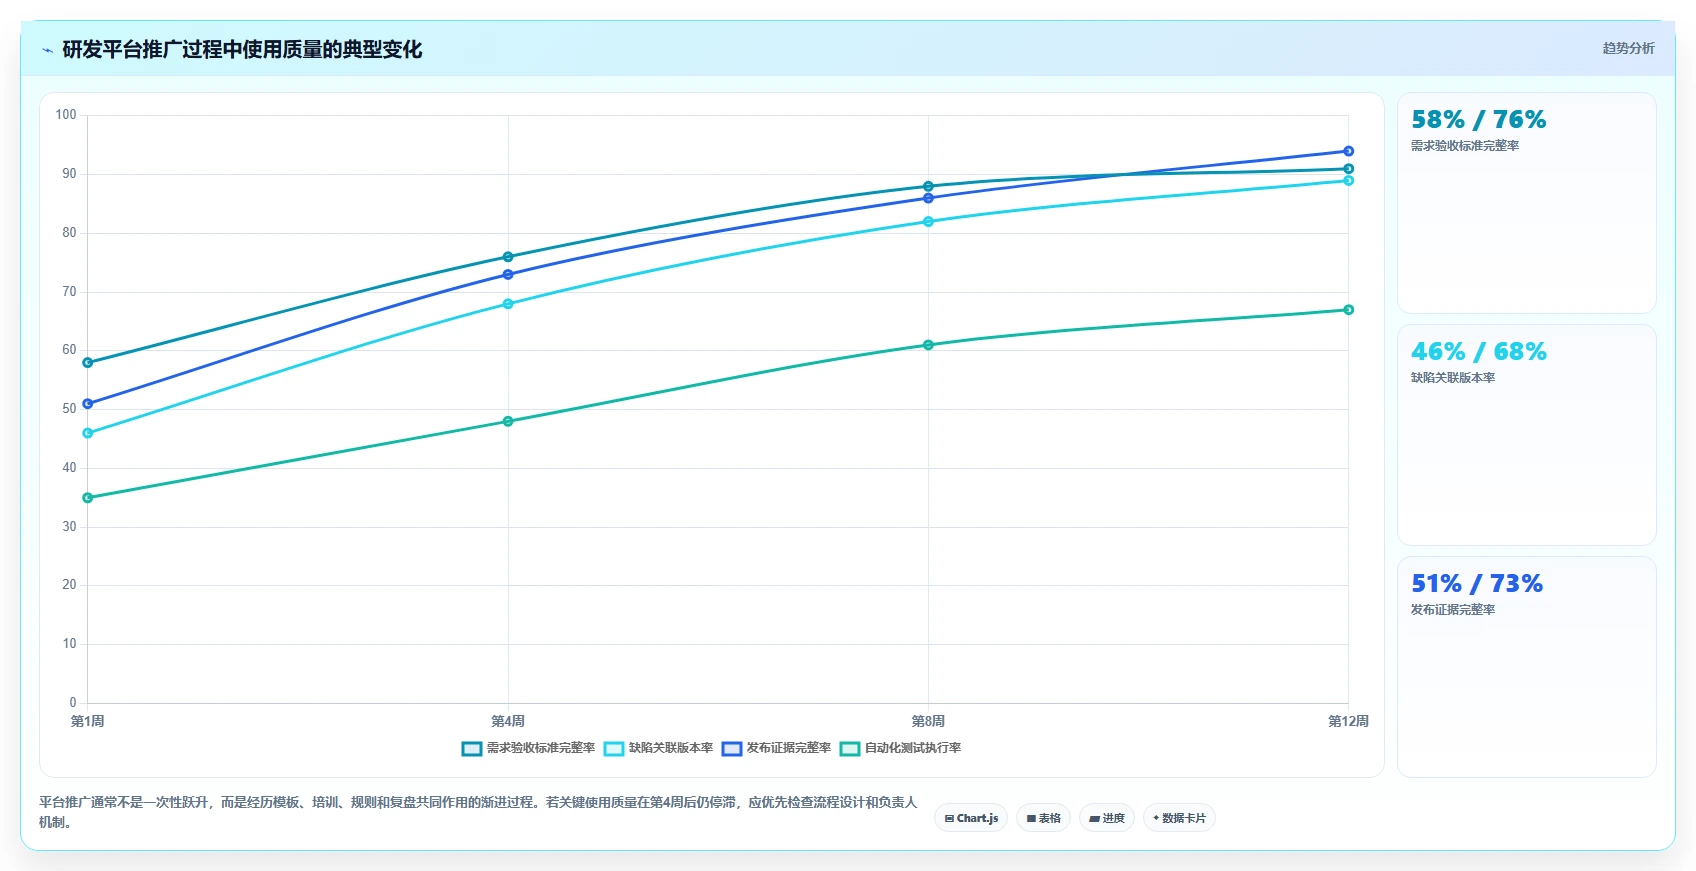Open the 46% / 68% 缺陷关联版本率 card
The width and height of the screenshot is (1696, 871).
tap(1526, 435)
